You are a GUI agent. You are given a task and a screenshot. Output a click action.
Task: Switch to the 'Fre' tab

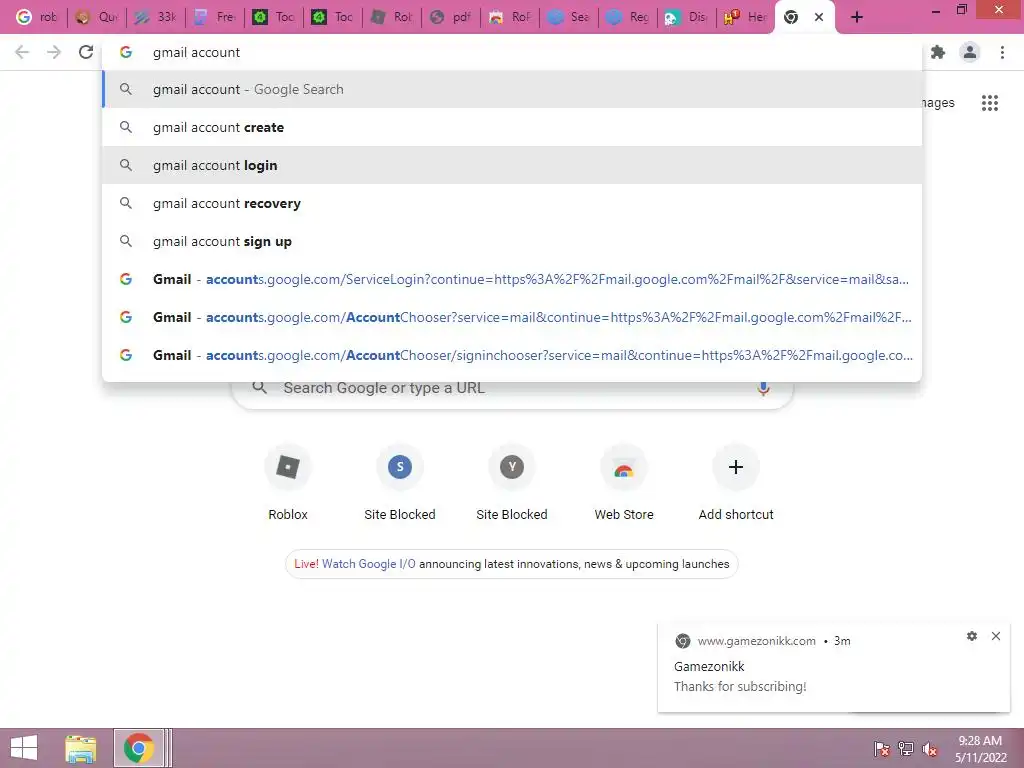(214, 17)
